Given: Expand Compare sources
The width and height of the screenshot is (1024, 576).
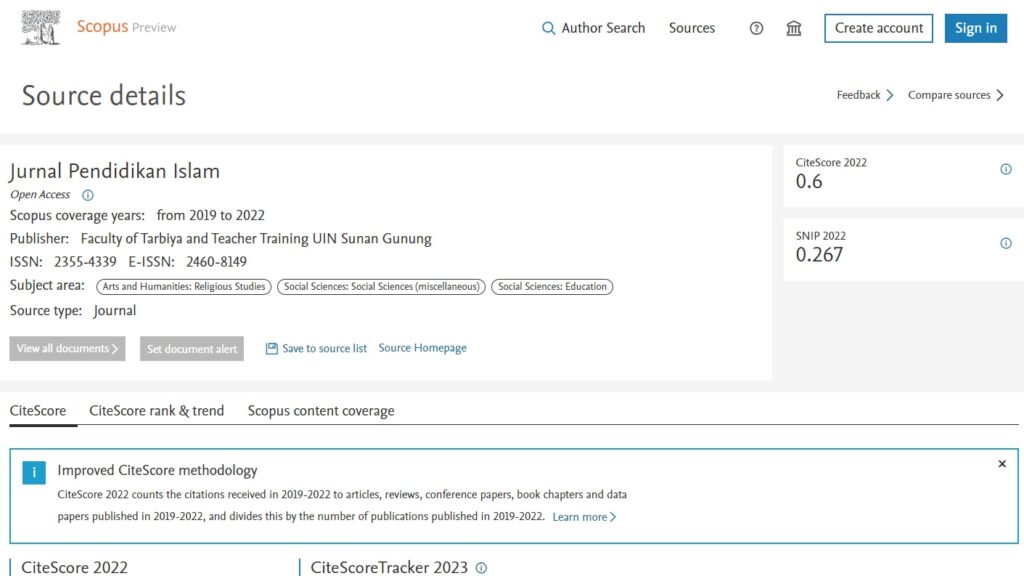Looking at the screenshot, I should (955, 95).
